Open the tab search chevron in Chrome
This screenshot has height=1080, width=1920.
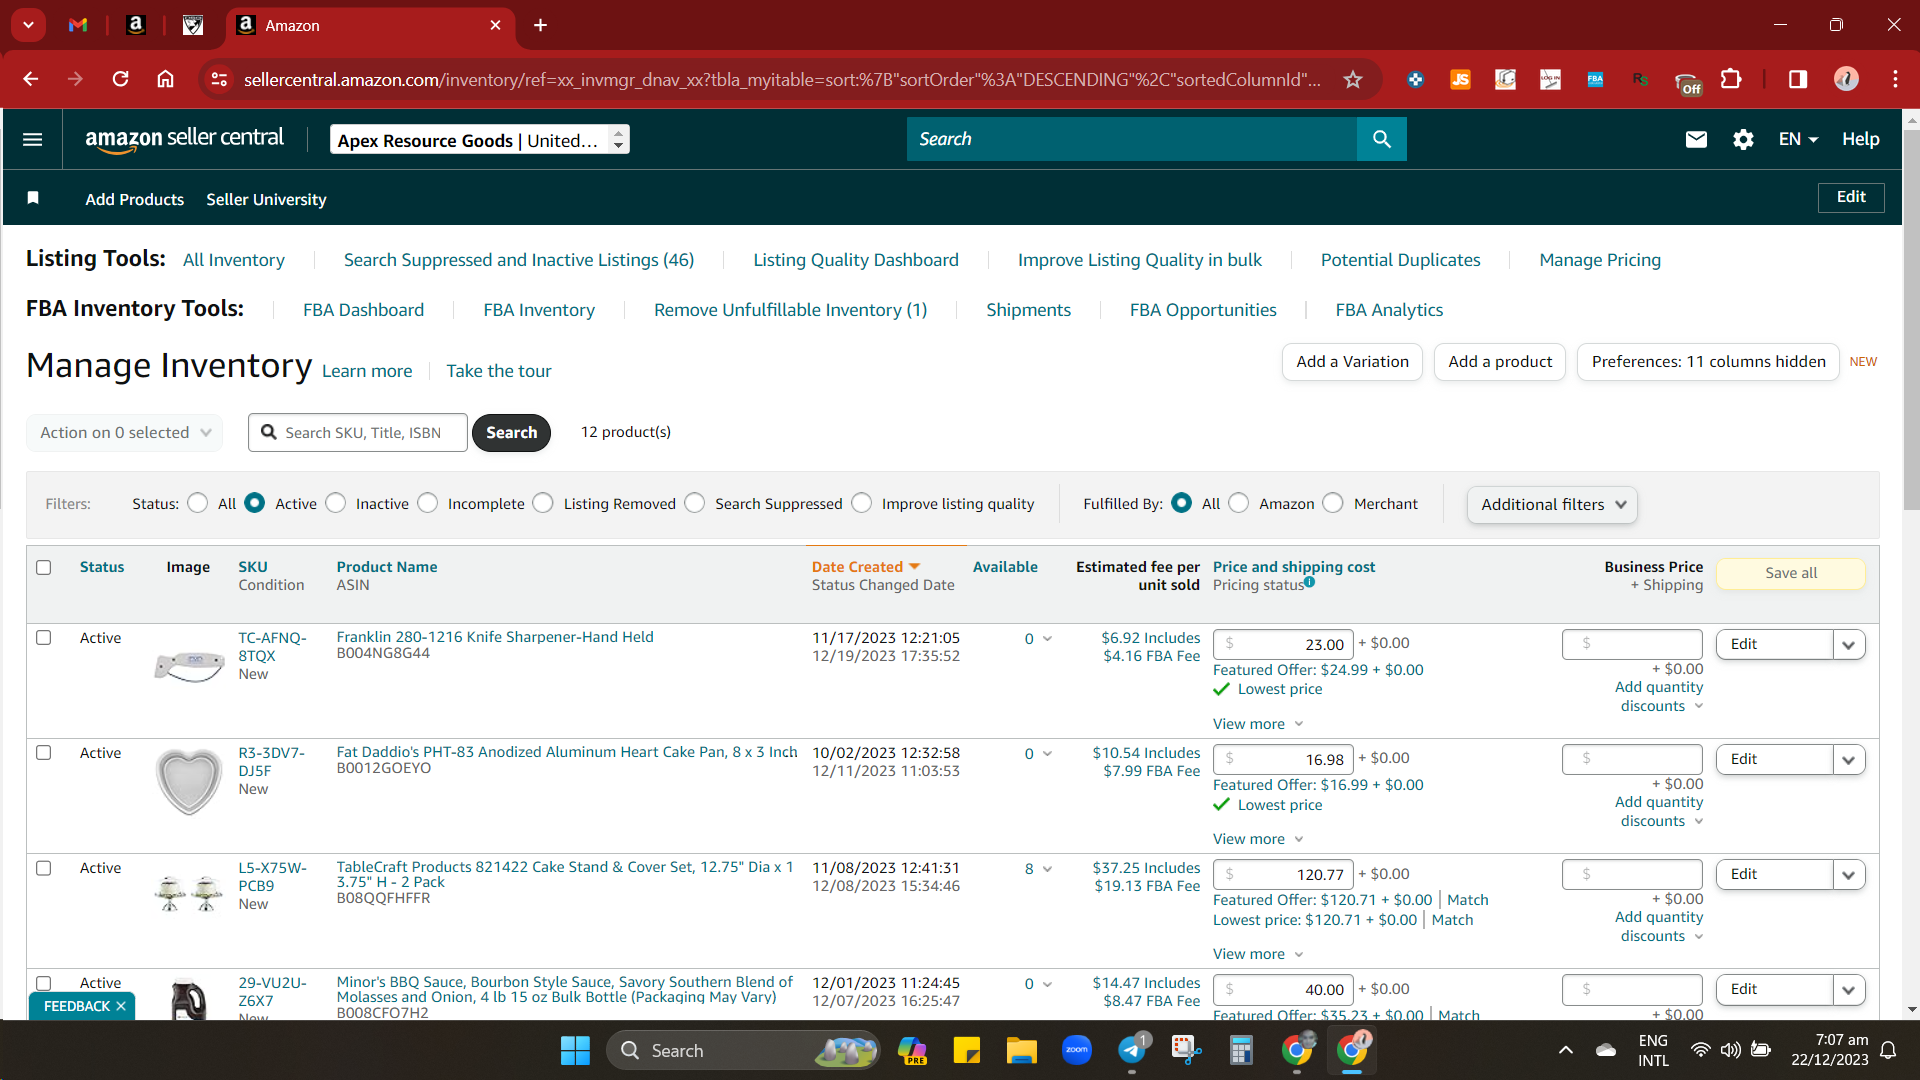pyautogui.click(x=28, y=25)
